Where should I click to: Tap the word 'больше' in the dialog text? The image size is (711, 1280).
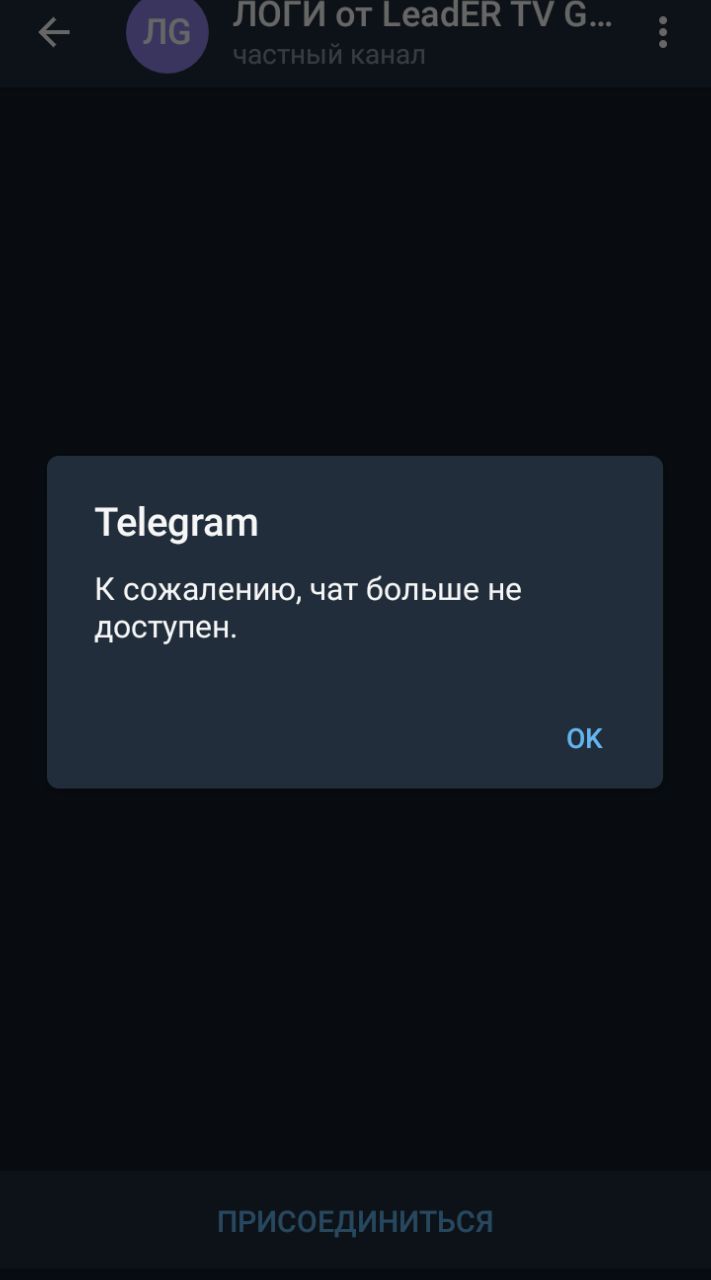click(423, 590)
